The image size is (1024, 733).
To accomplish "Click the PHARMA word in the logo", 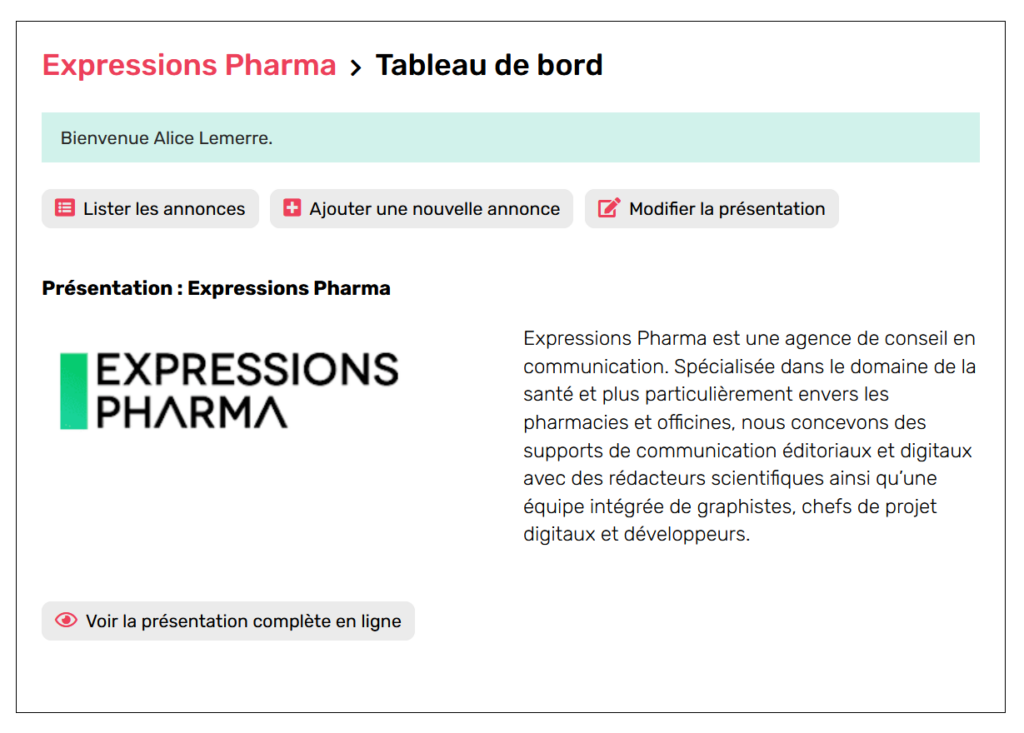I will (x=191, y=412).
